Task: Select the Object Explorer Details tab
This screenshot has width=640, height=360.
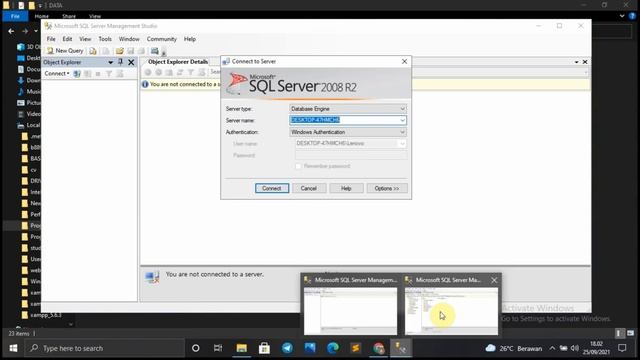Action: pyautogui.click(x=178, y=62)
